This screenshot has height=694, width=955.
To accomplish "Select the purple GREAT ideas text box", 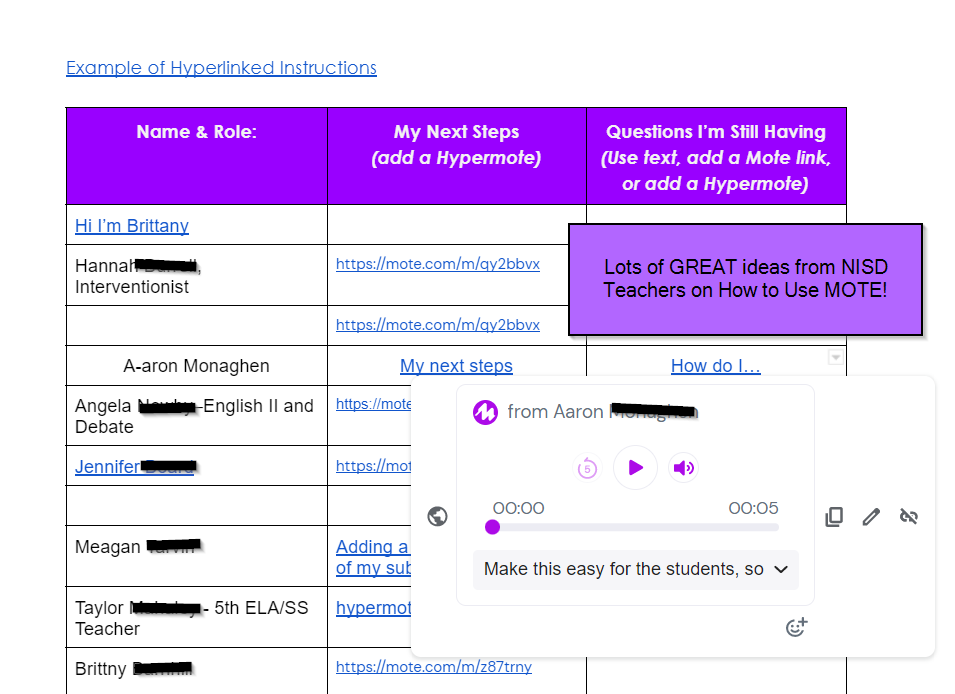I will click(745, 279).
